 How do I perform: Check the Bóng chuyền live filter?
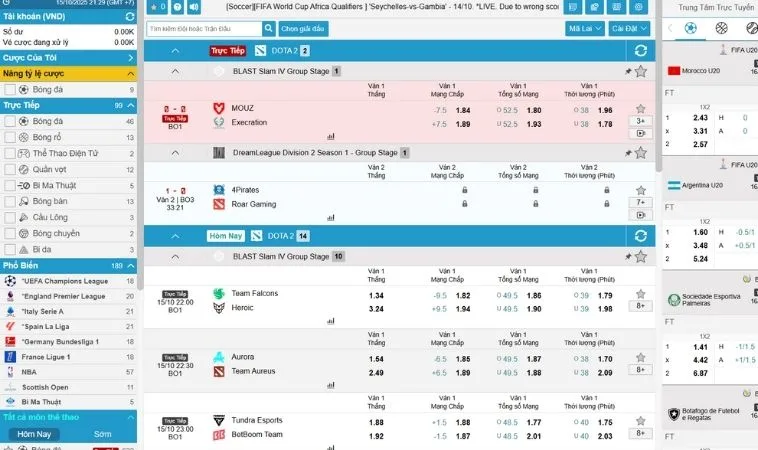pyautogui.click(x=10, y=233)
